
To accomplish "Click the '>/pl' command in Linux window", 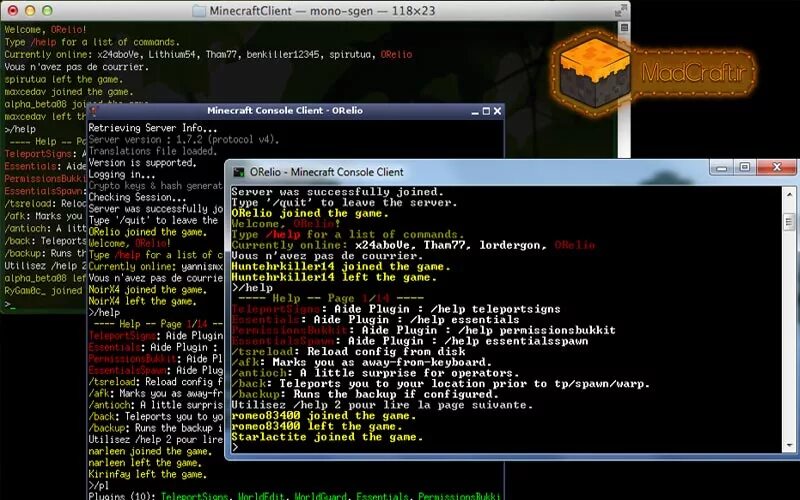I will [x=98, y=485].
